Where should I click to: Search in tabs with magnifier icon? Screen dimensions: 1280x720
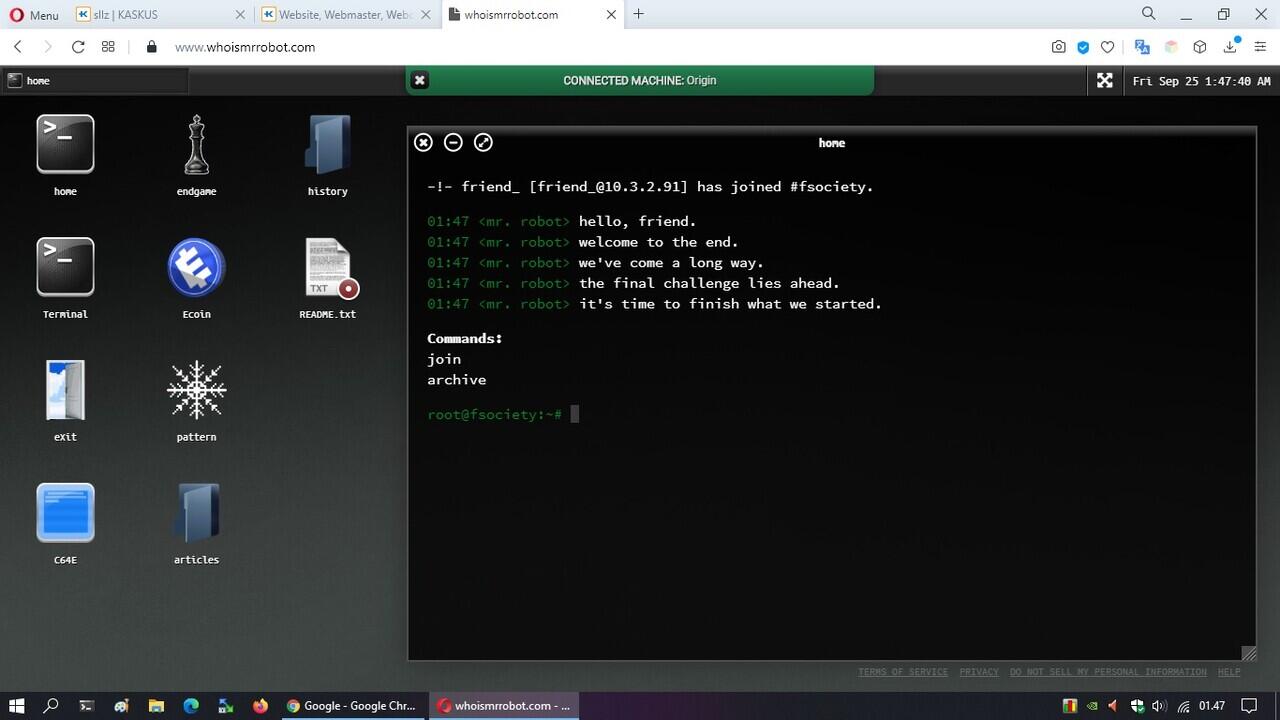coord(1149,14)
